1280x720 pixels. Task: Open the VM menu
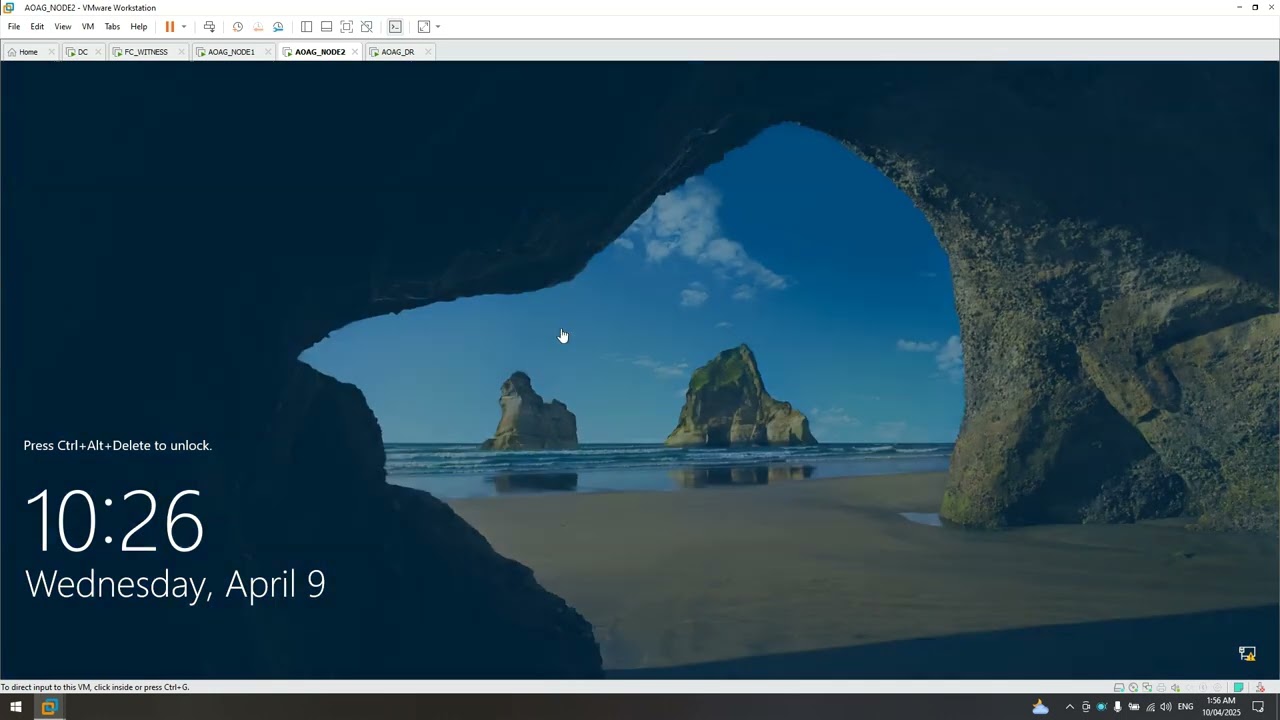(x=88, y=27)
